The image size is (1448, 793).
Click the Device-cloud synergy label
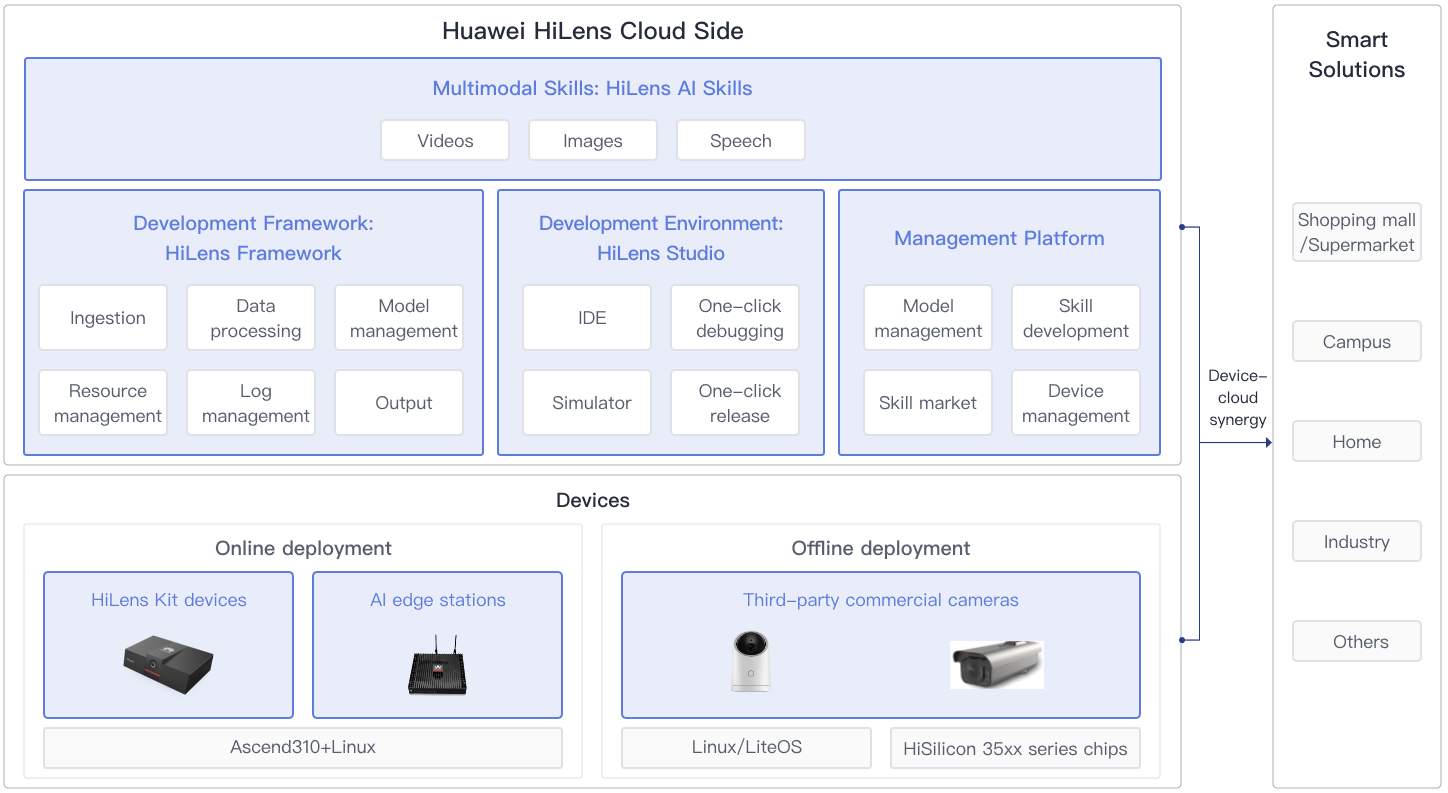point(1238,398)
